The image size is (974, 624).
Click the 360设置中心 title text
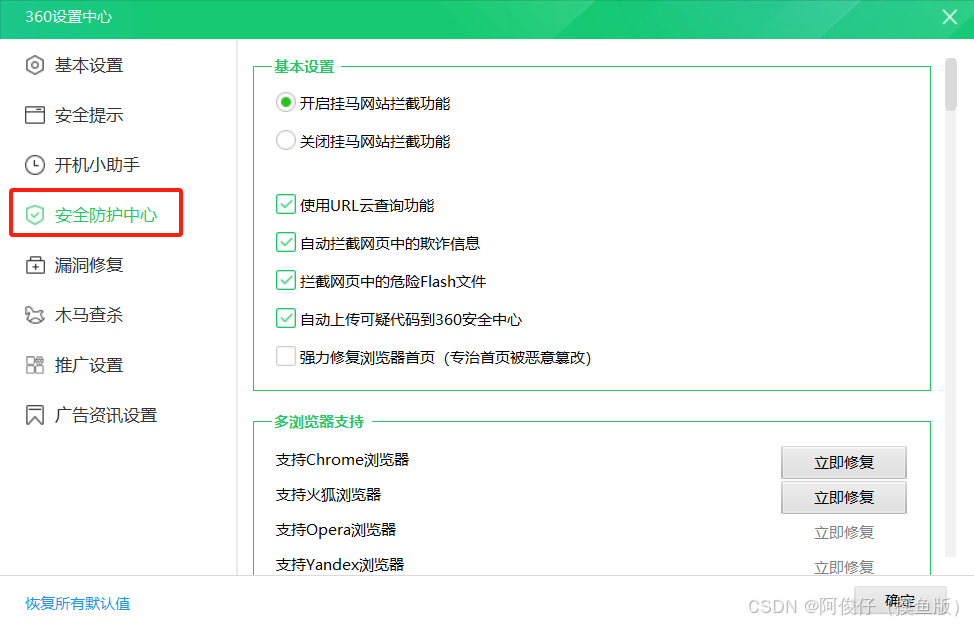click(x=68, y=17)
